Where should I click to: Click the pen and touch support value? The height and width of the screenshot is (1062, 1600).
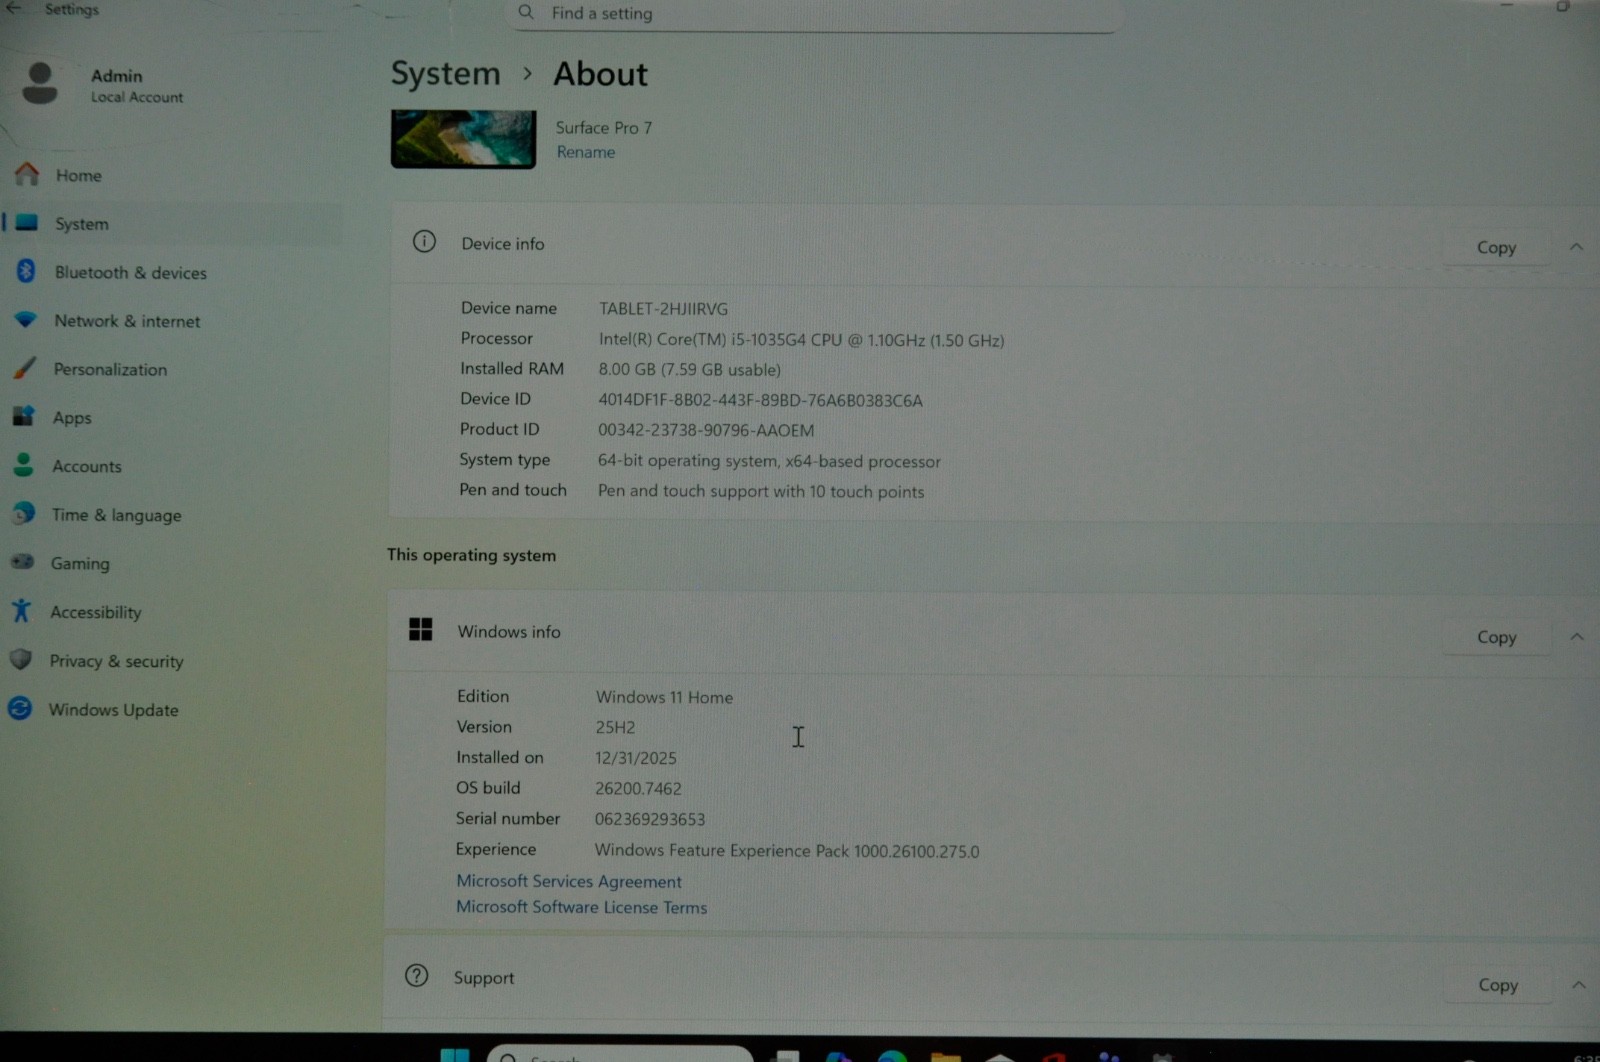761,492
